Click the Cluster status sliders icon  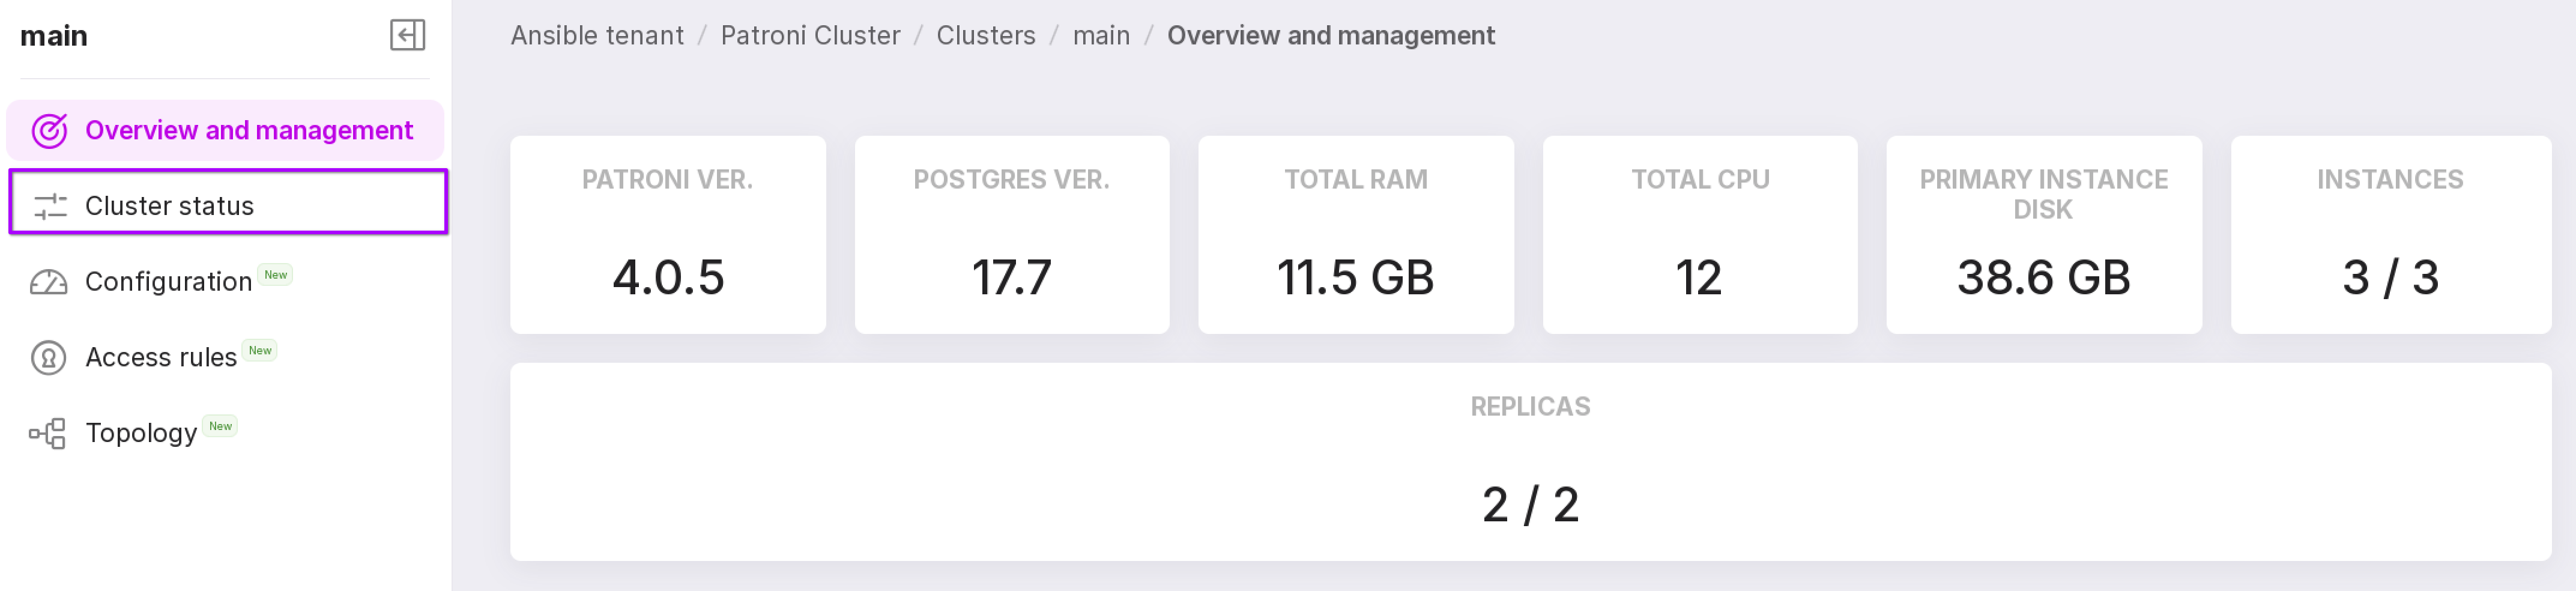click(x=49, y=206)
